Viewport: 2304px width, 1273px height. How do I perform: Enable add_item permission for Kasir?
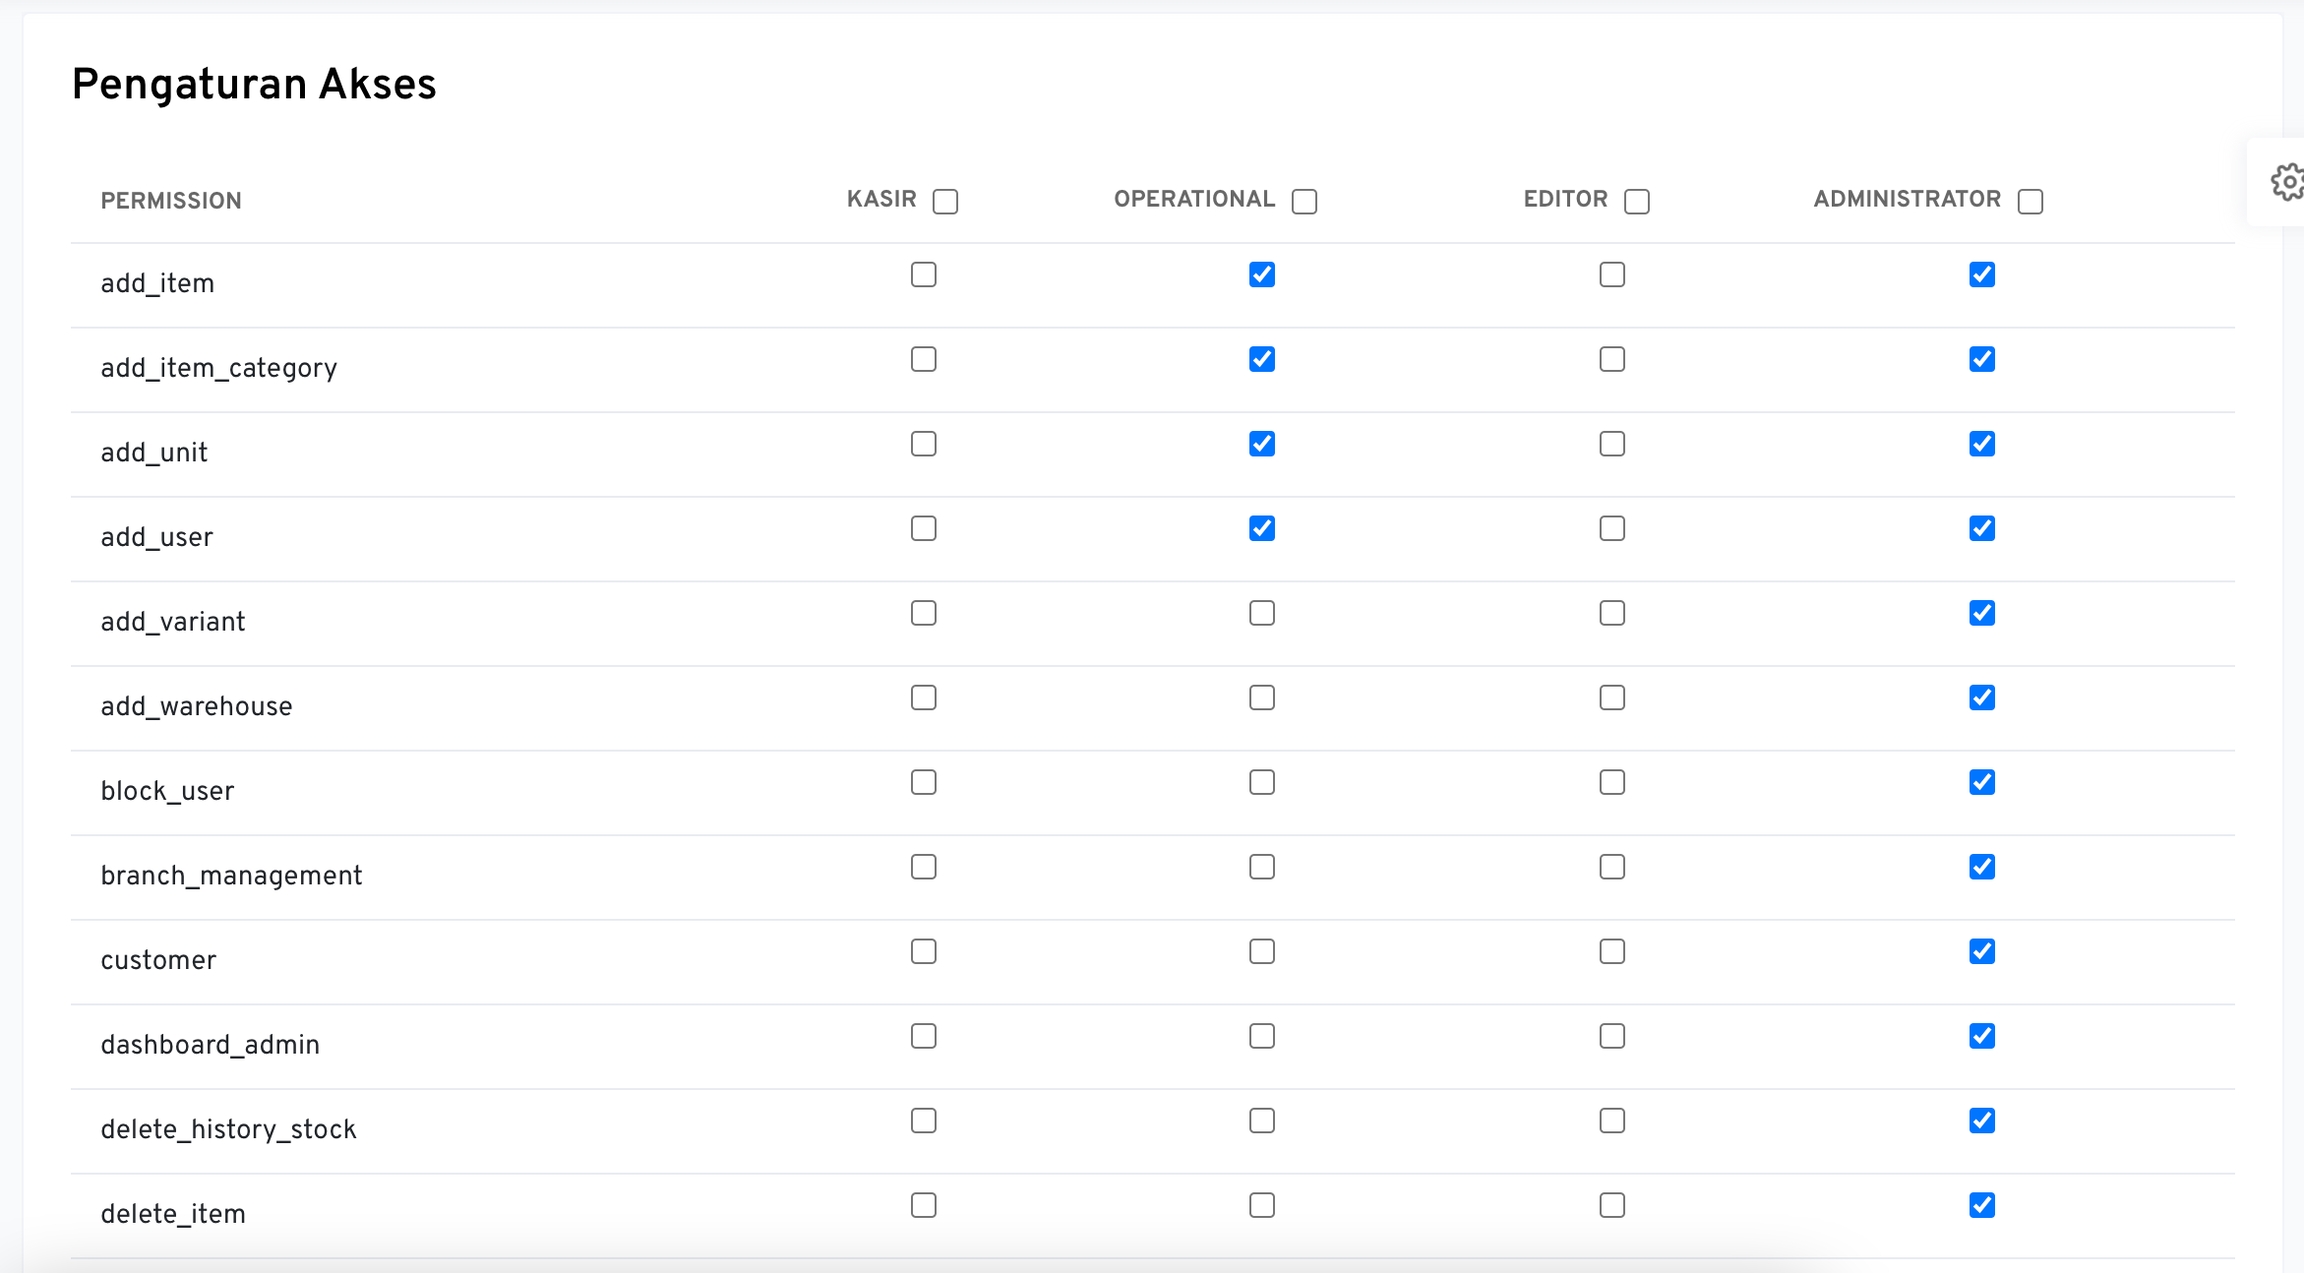point(923,275)
